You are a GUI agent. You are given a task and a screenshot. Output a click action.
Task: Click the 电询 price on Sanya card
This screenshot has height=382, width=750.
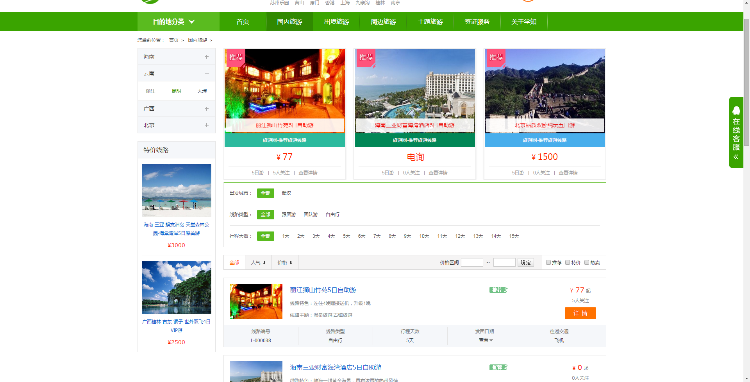click(x=415, y=157)
